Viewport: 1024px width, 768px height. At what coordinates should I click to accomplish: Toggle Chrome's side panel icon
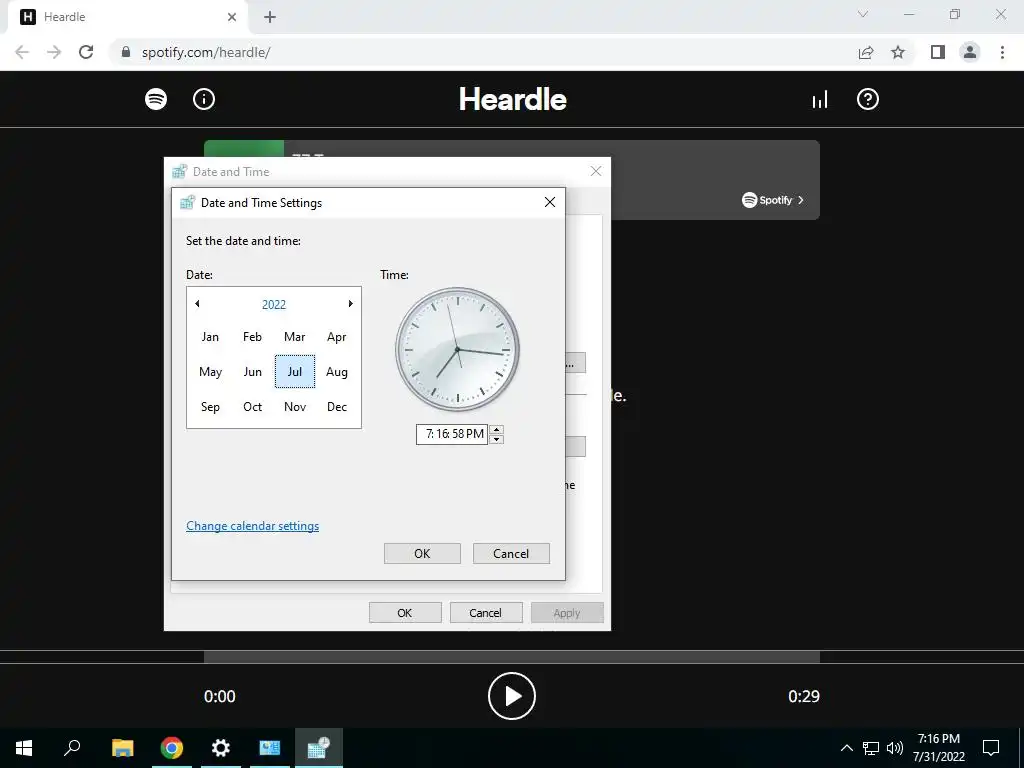(938, 52)
